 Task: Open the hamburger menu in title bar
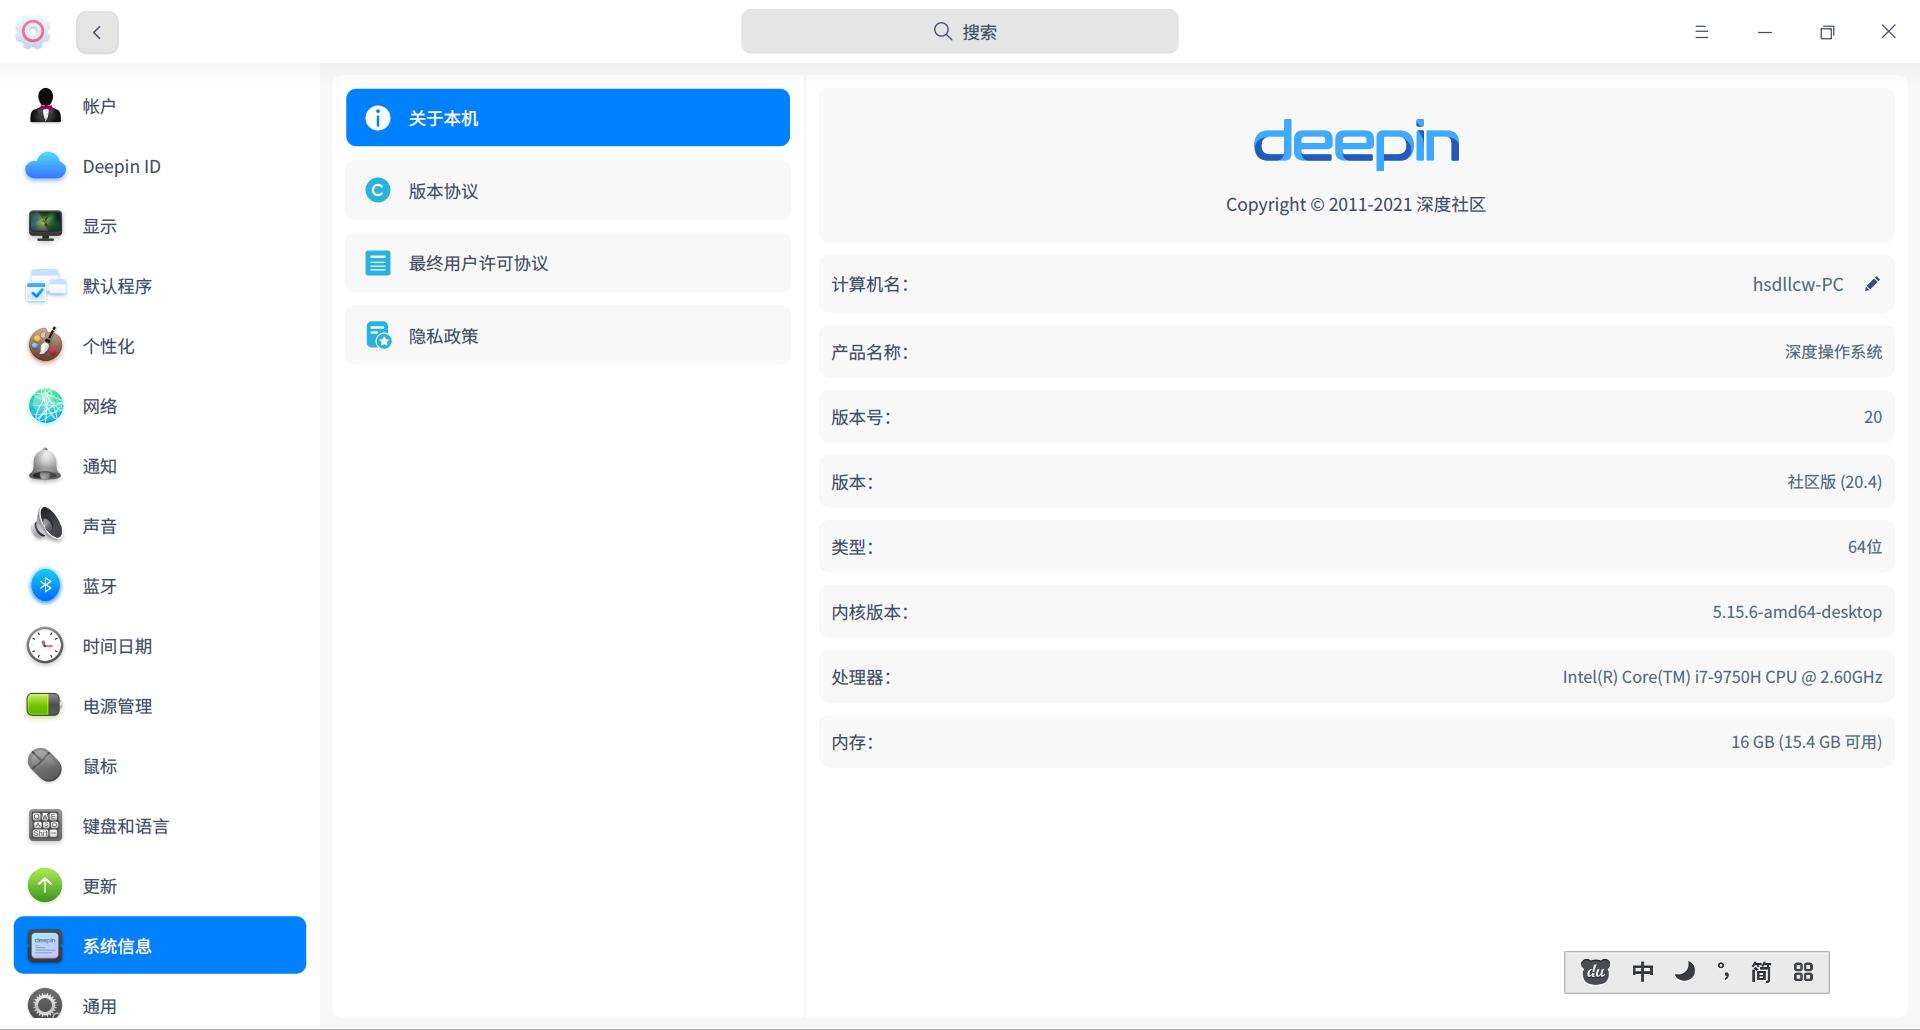coord(1700,32)
